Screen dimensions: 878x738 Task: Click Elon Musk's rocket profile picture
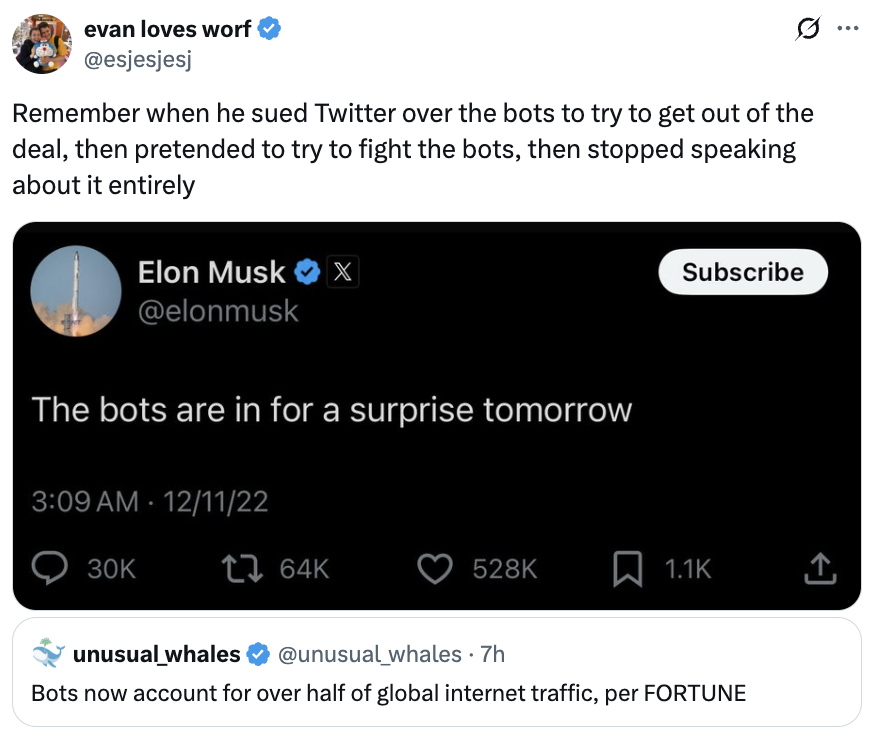click(x=76, y=291)
